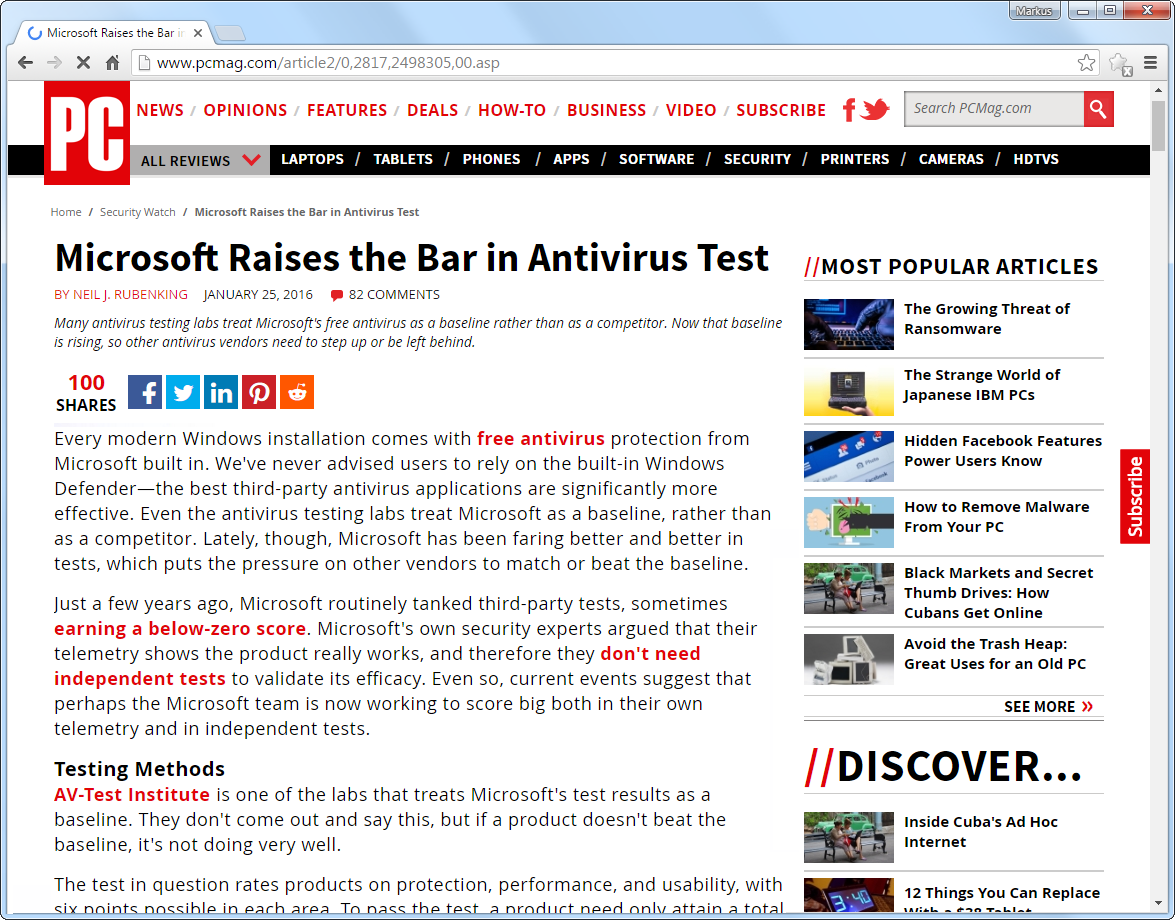Screen dimensions: 1175x920
Task: Open PCMag Facebook page from header
Action: [x=848, y=110]
